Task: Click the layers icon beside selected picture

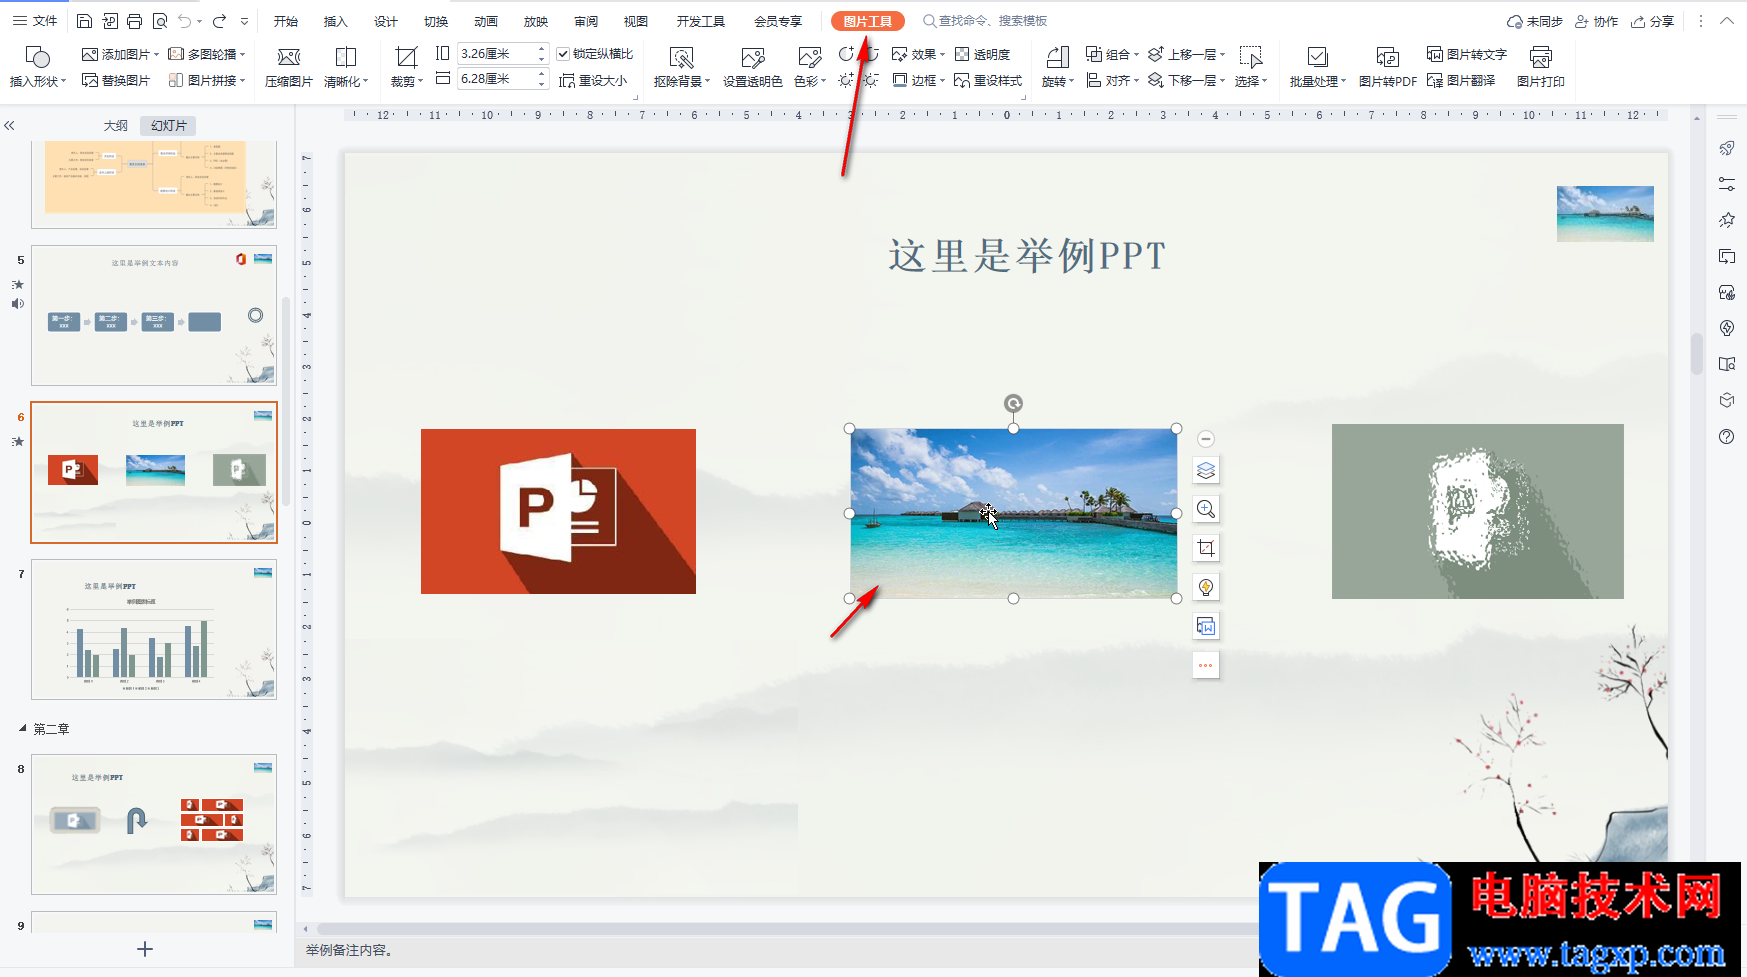Action: pyautogui.click(x=1206, y=470)
